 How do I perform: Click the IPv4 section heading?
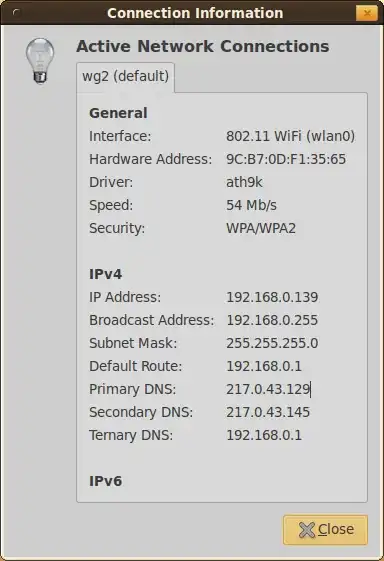(x=105, y=274)
